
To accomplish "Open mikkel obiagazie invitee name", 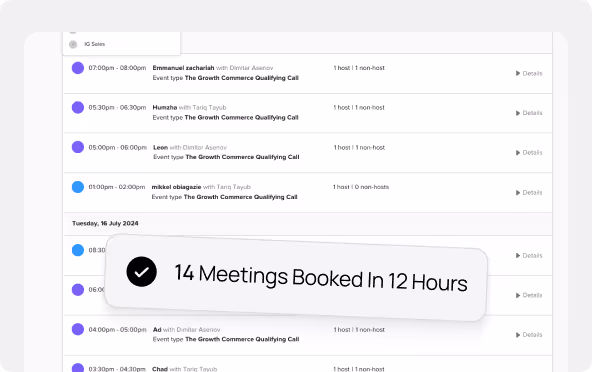I will click(x=176, y=187).
